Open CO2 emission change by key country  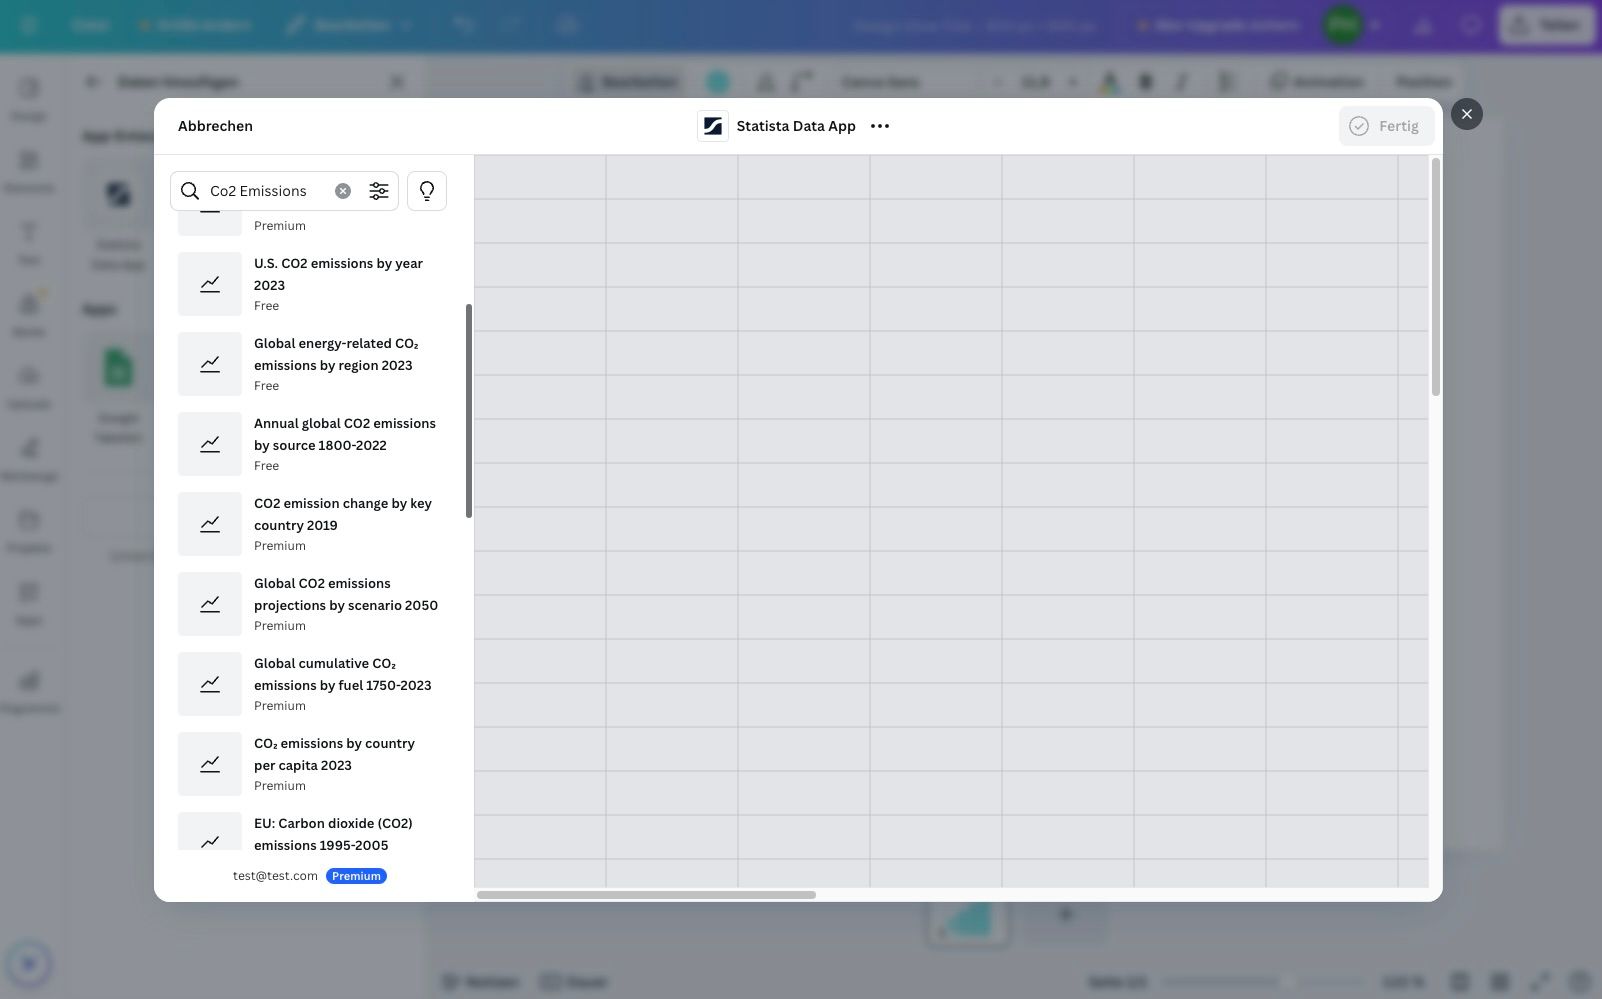342,515
